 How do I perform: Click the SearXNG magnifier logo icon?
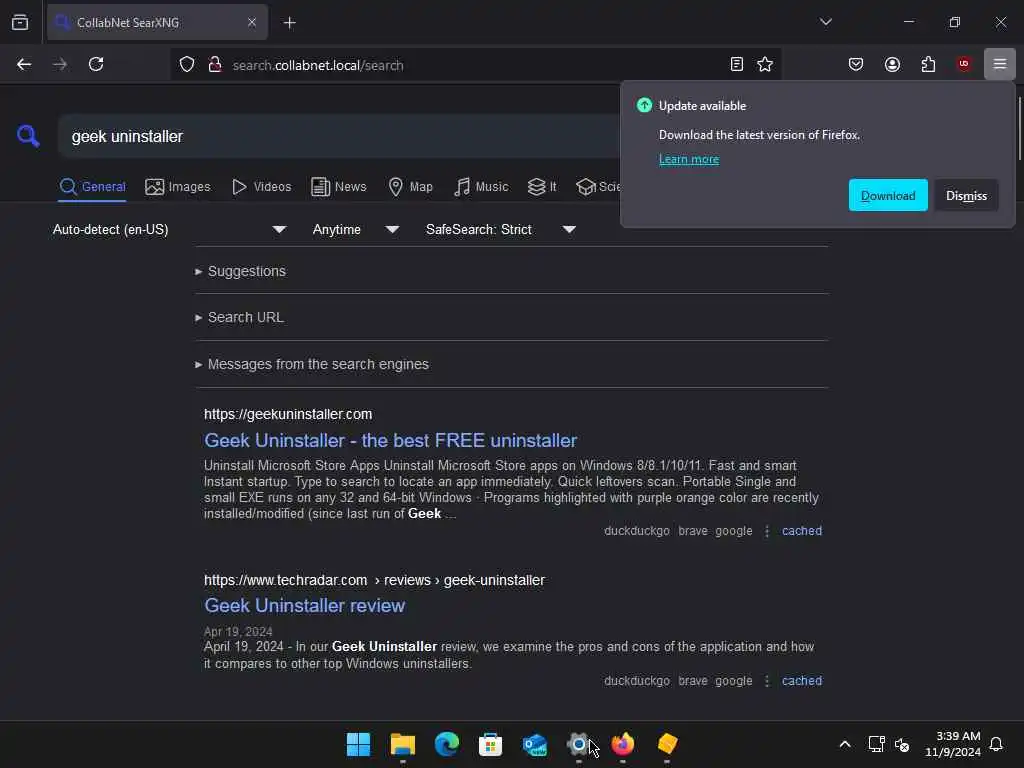click(x=28, y=136)
